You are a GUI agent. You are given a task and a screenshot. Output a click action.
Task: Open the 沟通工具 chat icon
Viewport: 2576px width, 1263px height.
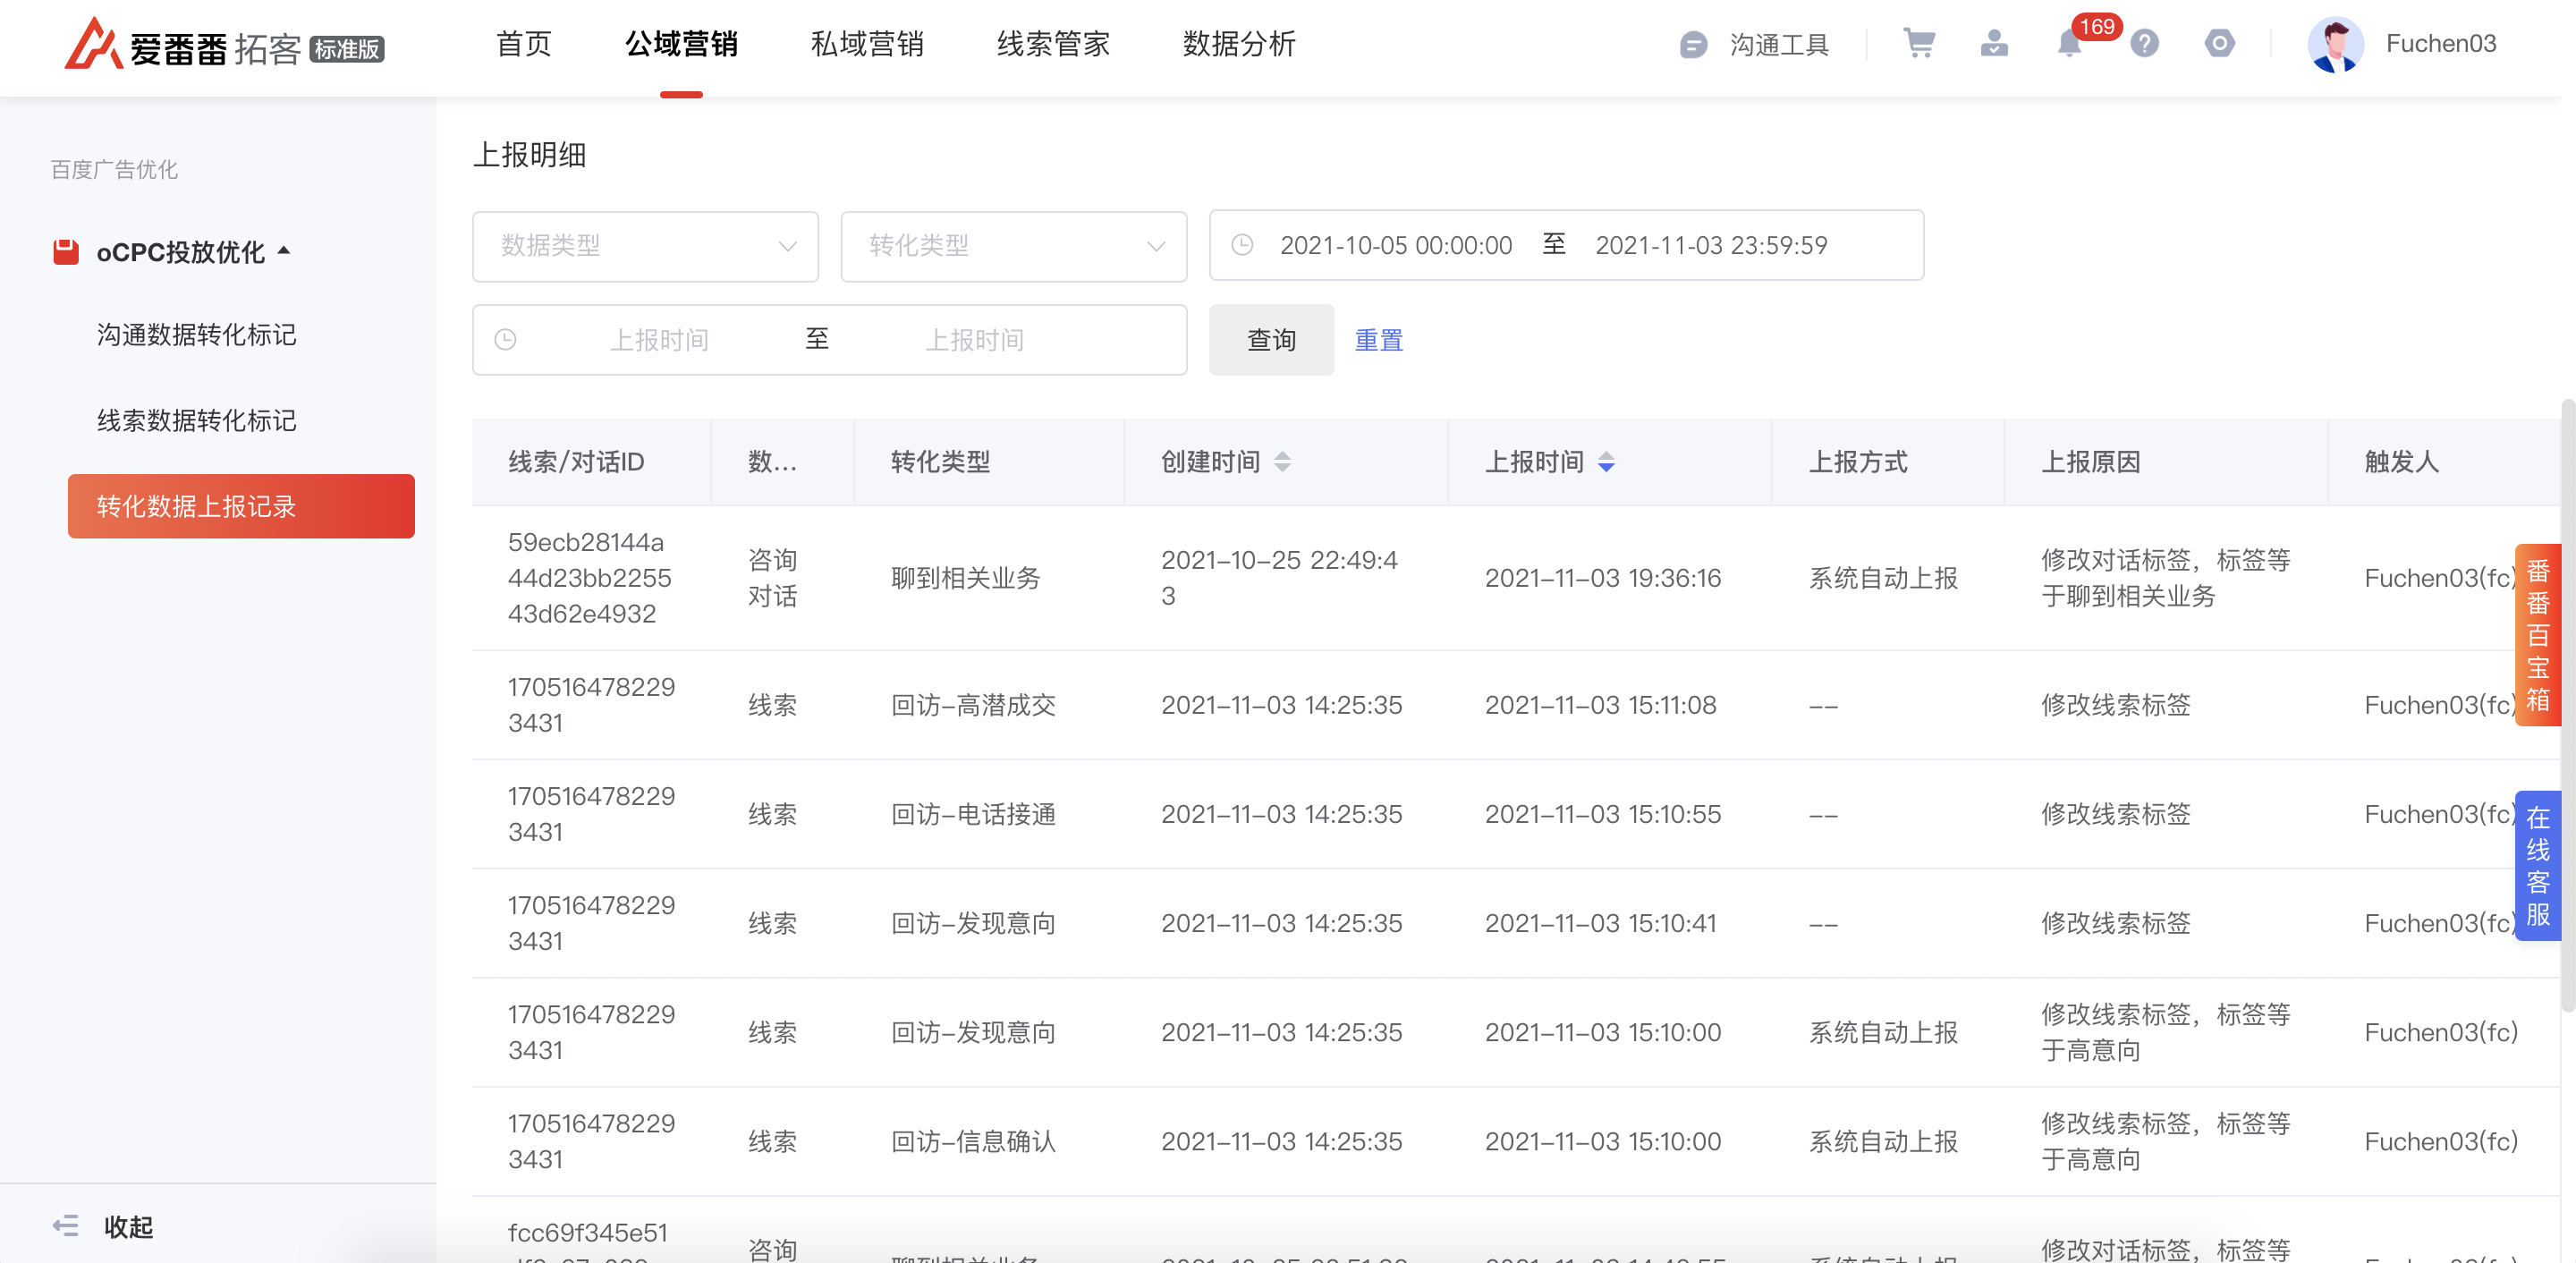tap(1693, 45)
